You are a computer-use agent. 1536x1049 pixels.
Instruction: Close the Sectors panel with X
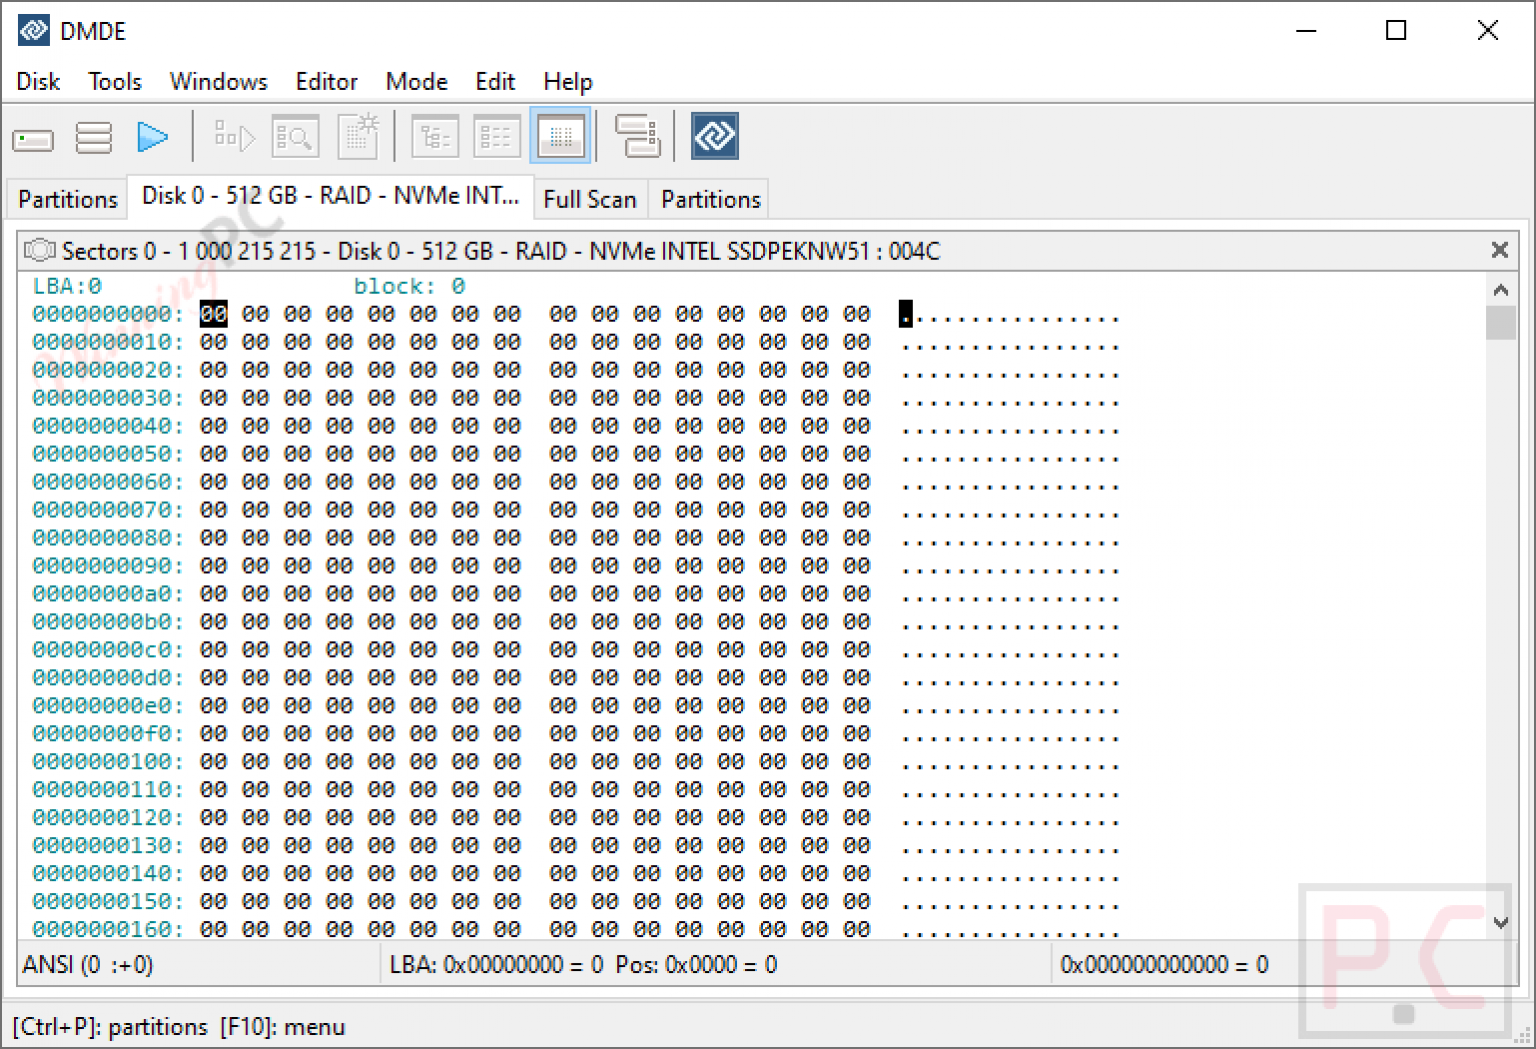pyautogui.click(x=1499, y=250)
